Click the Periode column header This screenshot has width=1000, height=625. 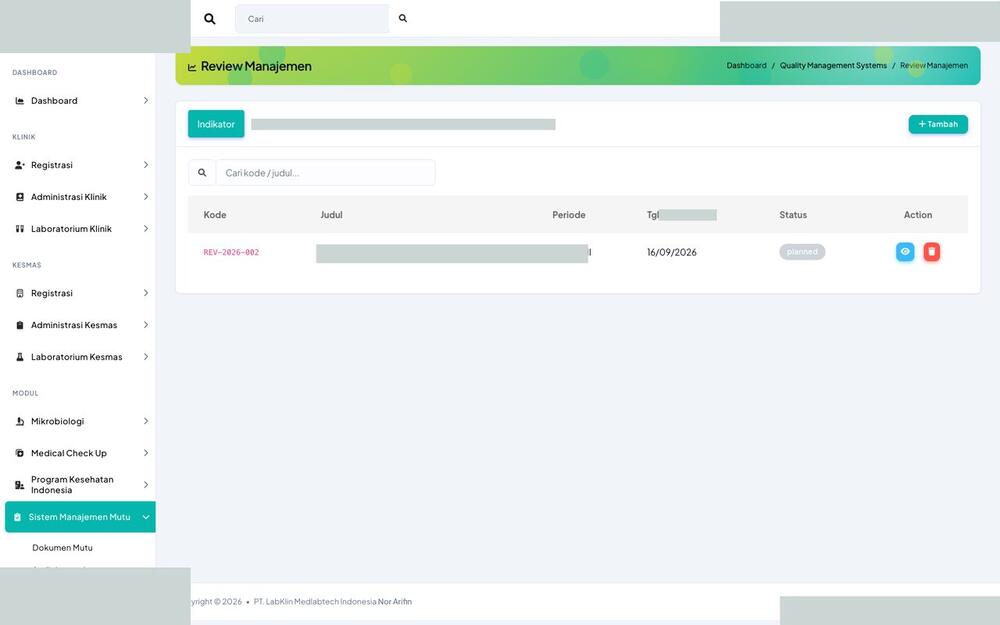(x=569, y=215)
